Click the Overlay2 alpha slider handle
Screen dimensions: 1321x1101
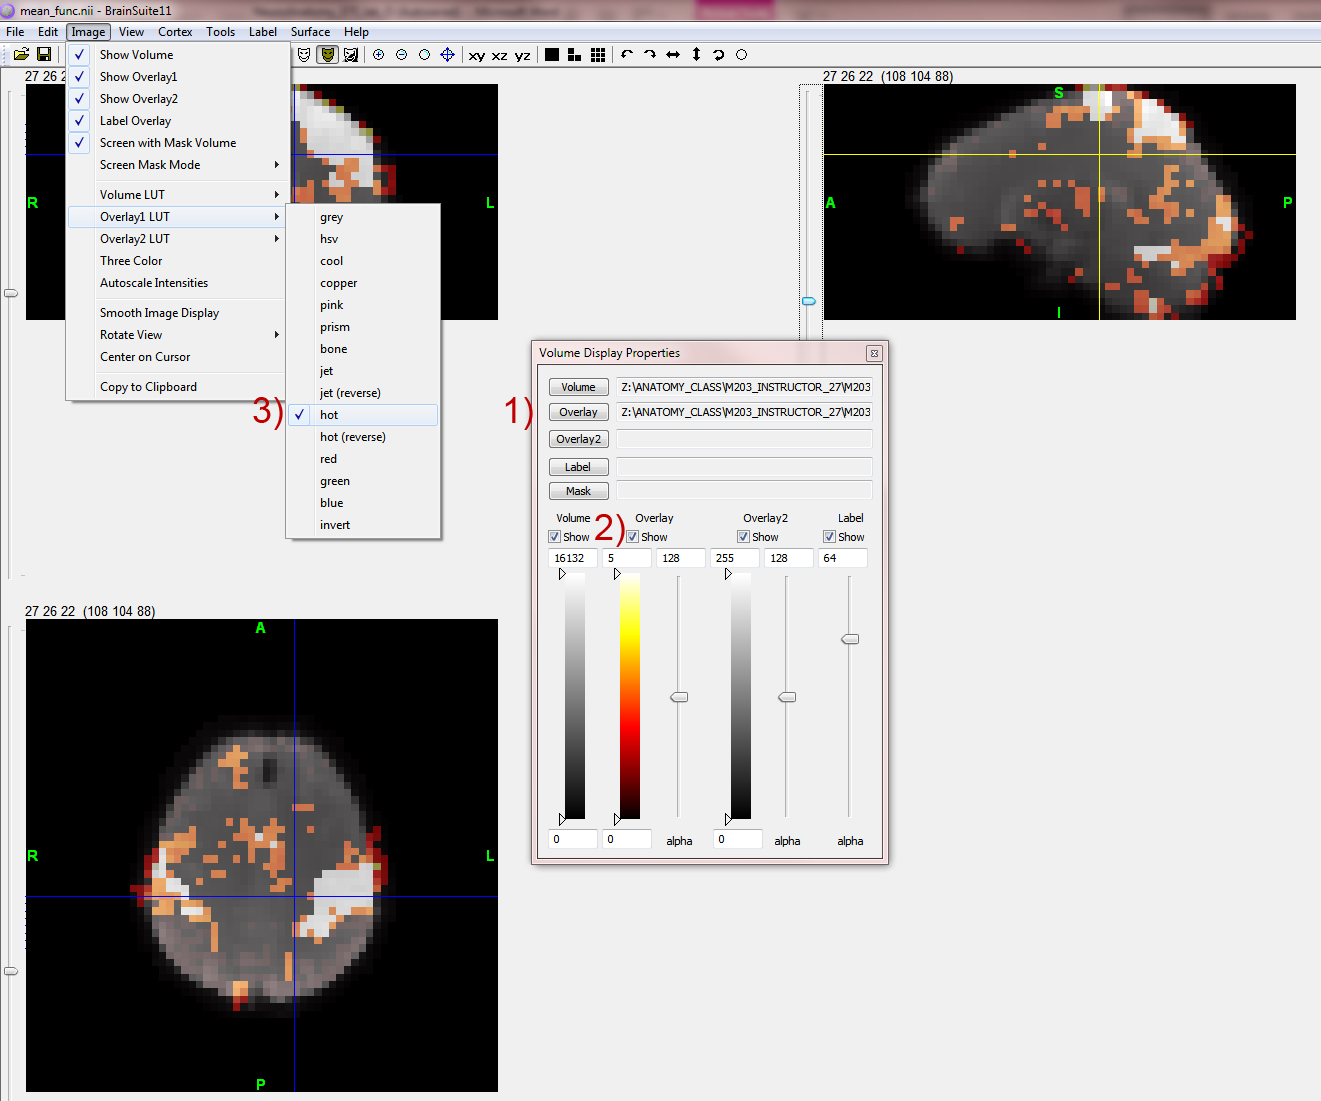(787, 697)
